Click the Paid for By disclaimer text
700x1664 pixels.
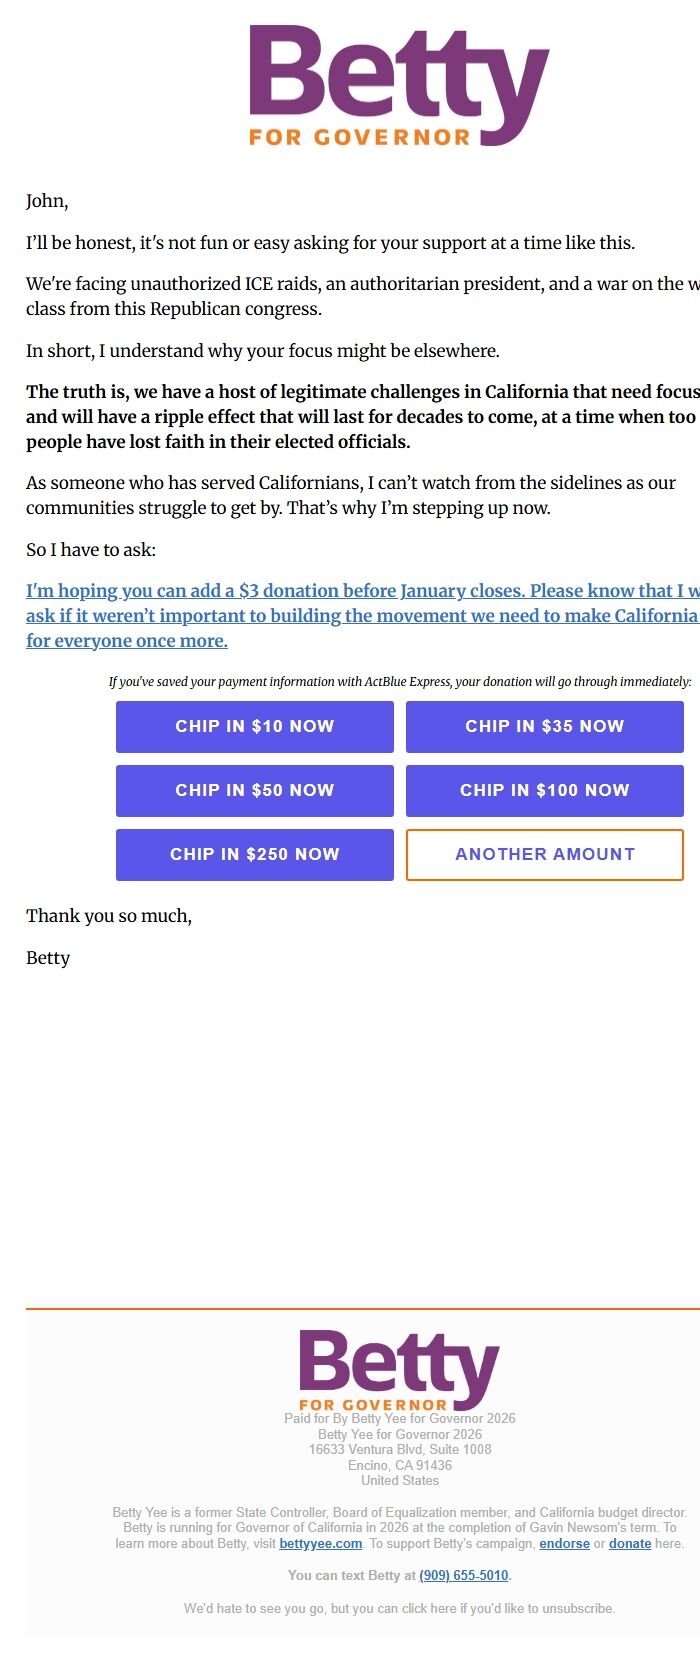pyautogui.click(x=398, y=1418)
